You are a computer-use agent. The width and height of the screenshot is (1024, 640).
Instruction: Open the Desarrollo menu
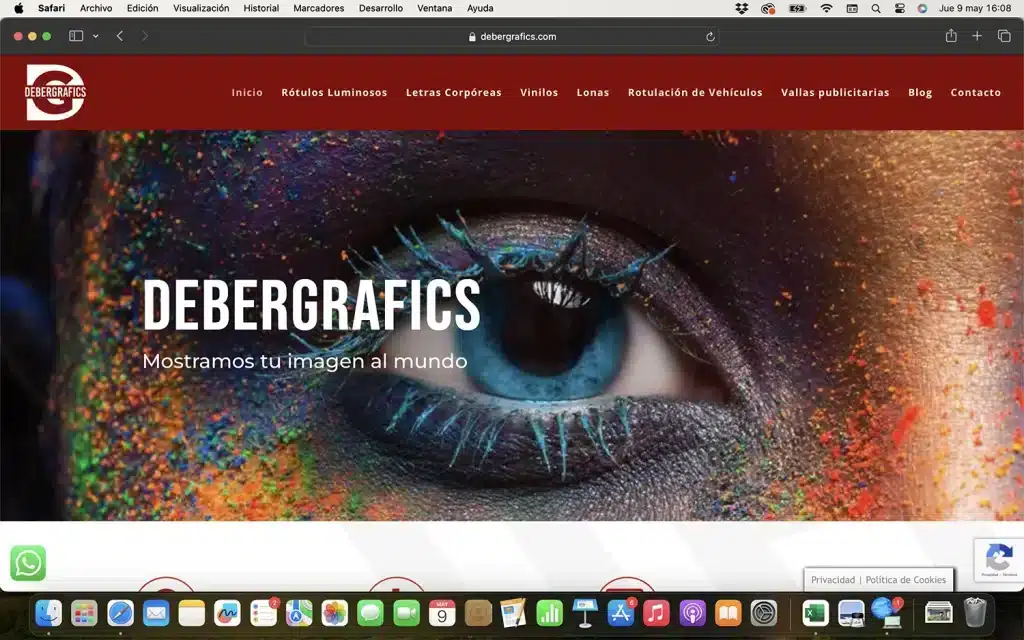click(x=381, y=8)
